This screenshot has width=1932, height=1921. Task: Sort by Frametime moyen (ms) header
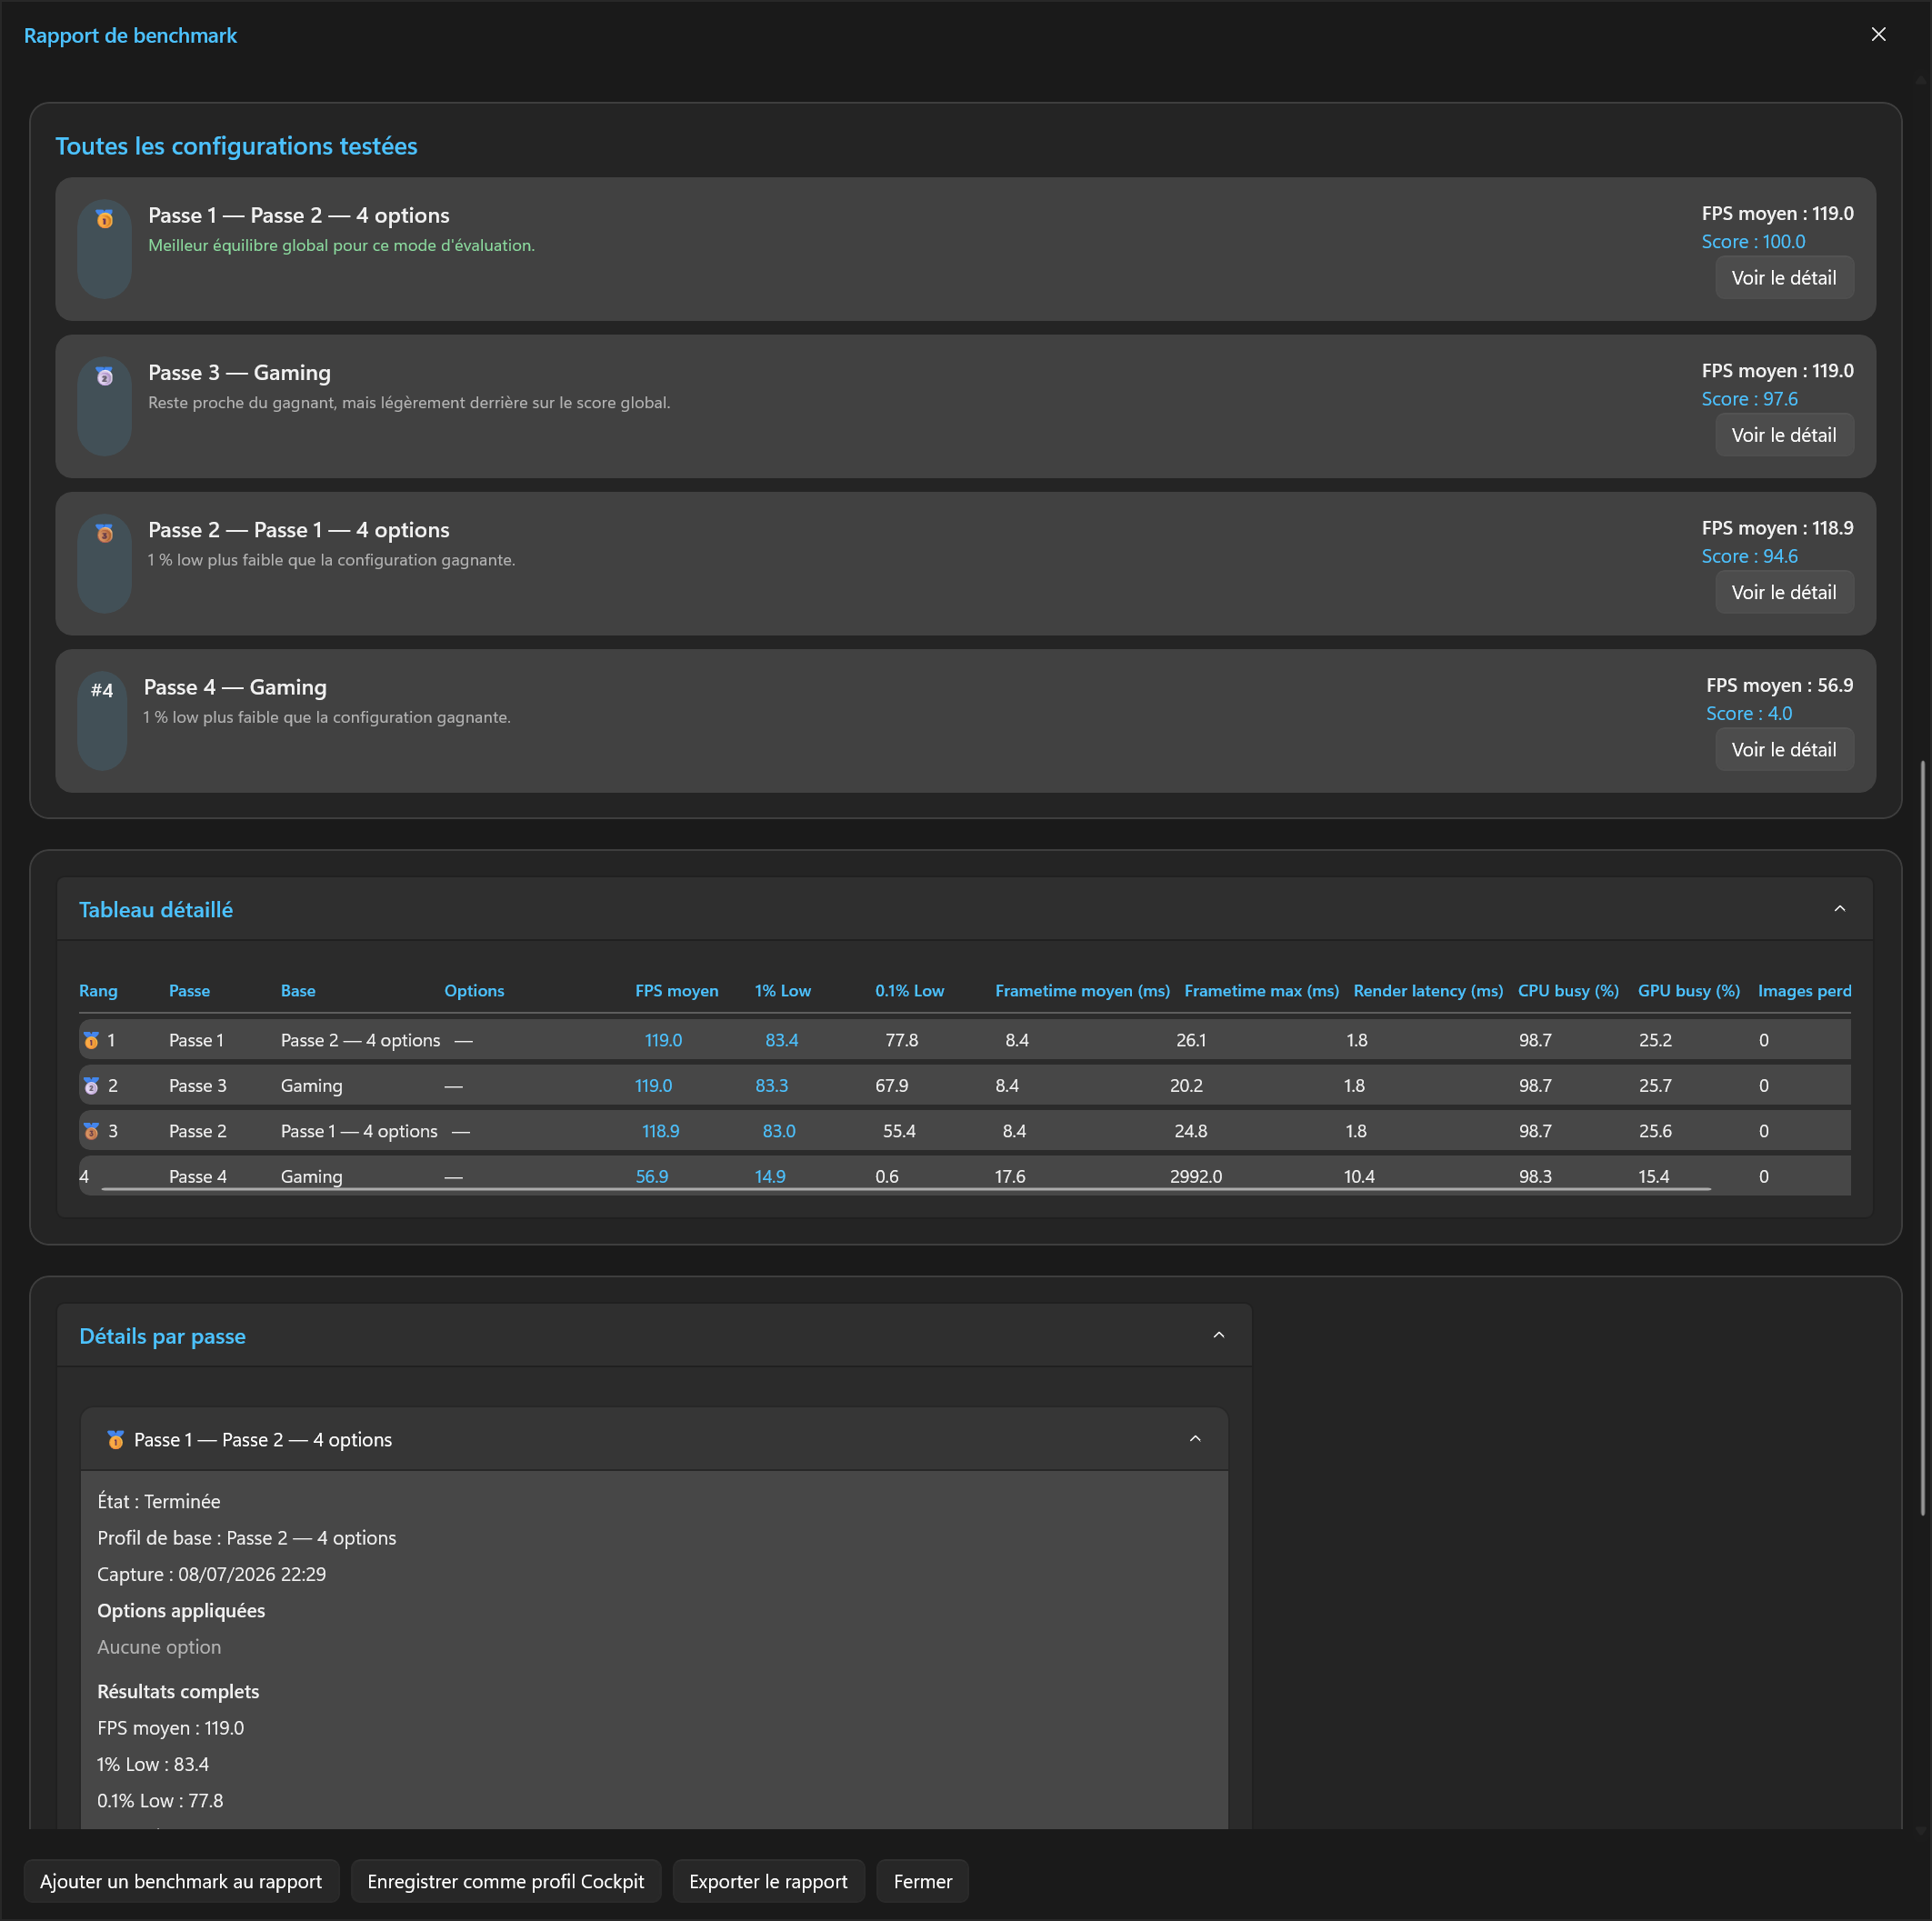[1082, 991]
